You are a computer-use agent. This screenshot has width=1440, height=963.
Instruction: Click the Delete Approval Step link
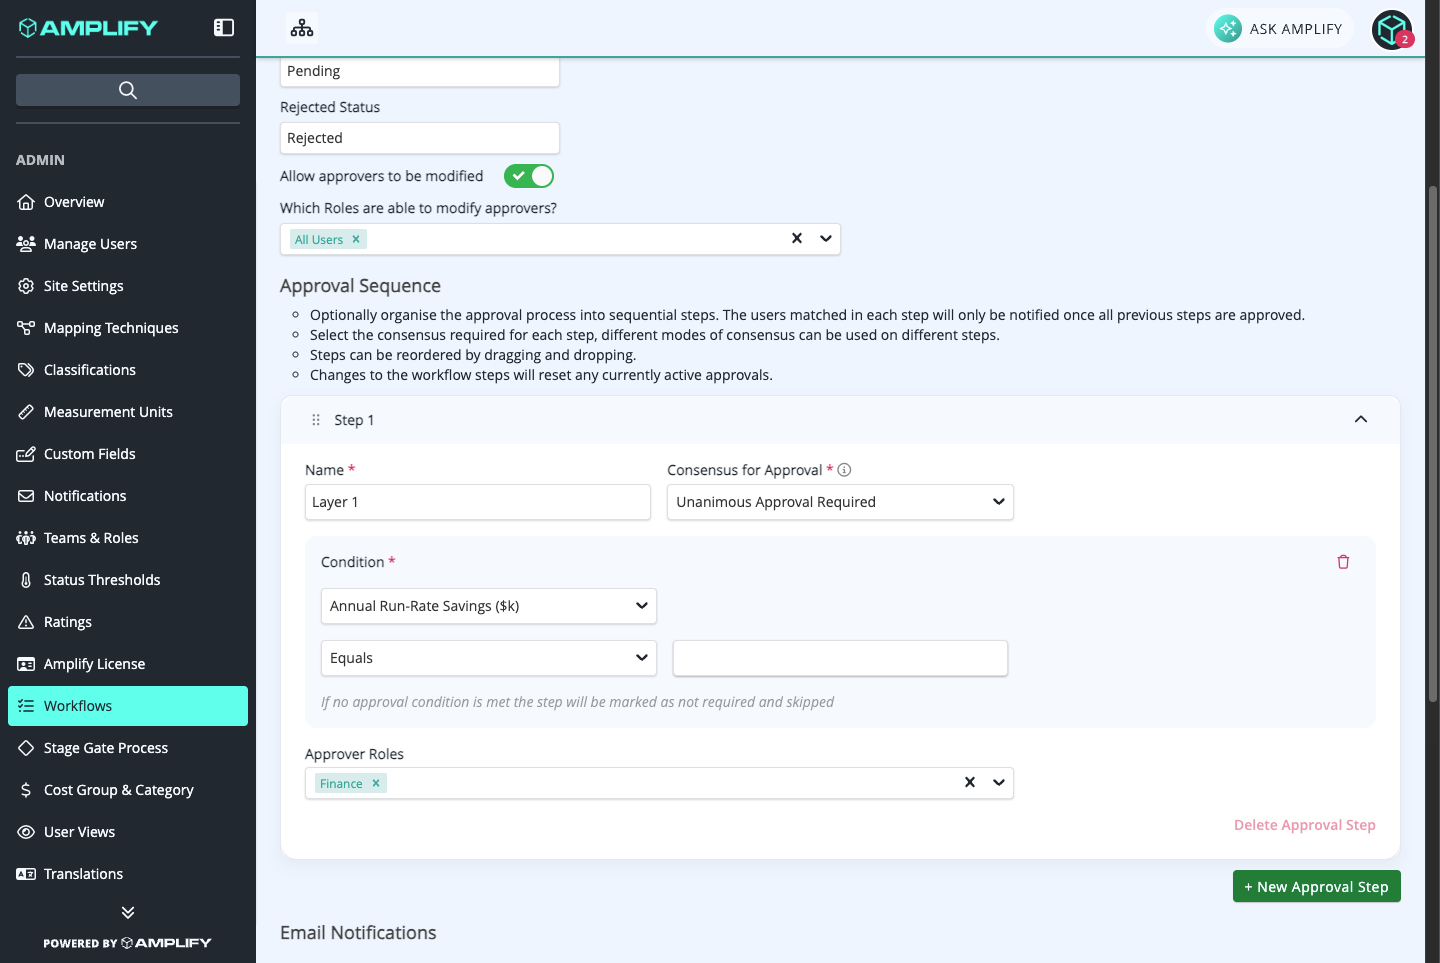1304,825
